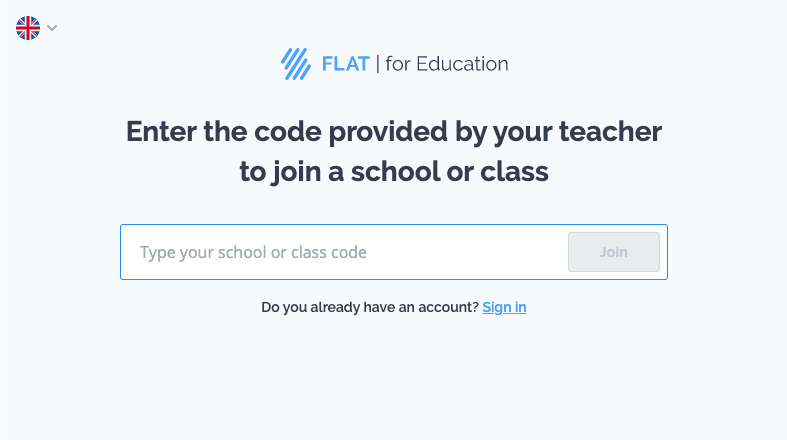Screen dimensions: 787x440
Task: Click the 'for Education' logo text
Action: 447,64
